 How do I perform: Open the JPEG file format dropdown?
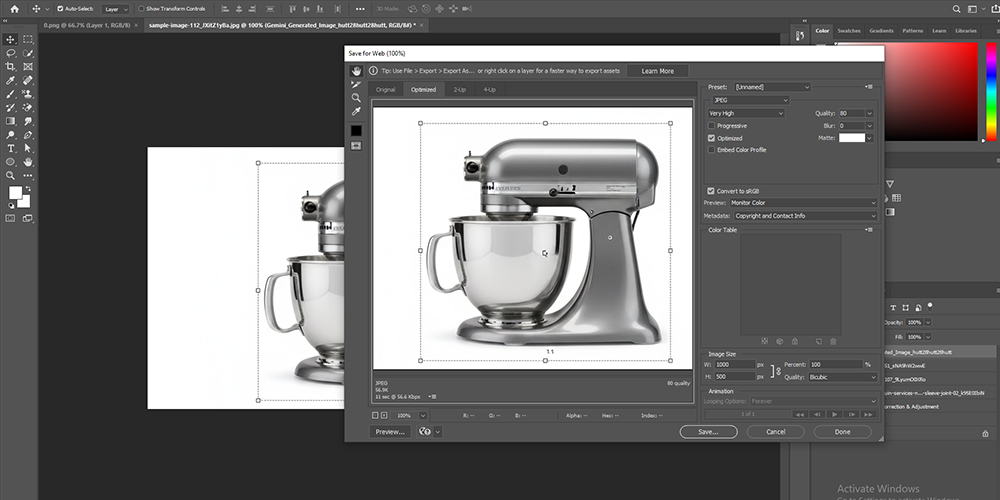tap(751, 100)
